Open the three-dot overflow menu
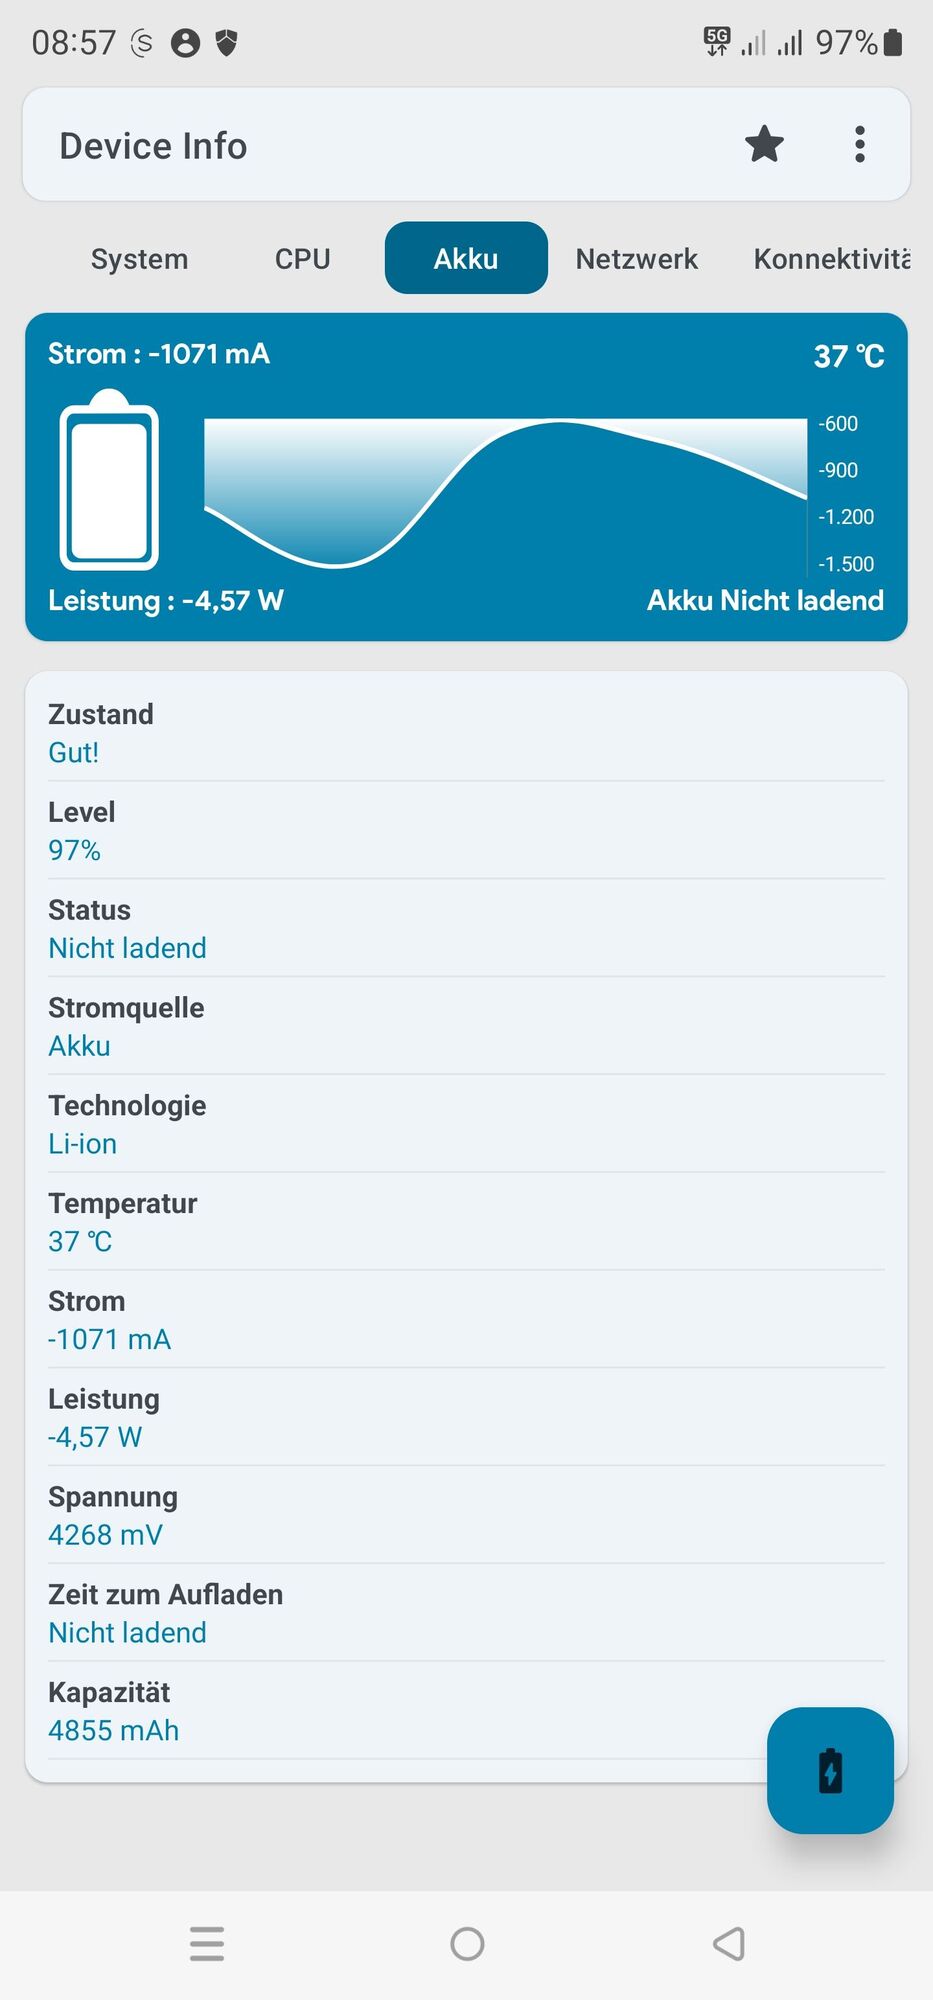 pos(859,144)
